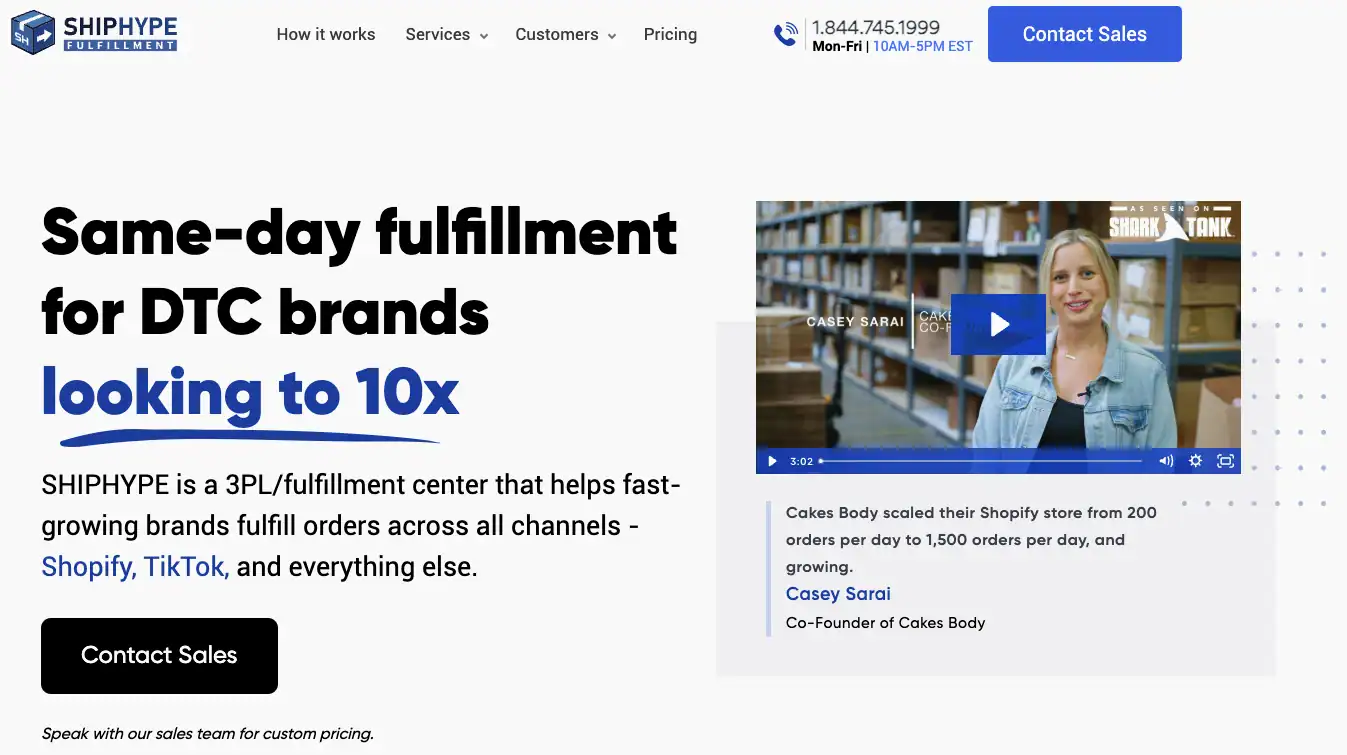Click the Casey Sarai name link

pos(838,594)
